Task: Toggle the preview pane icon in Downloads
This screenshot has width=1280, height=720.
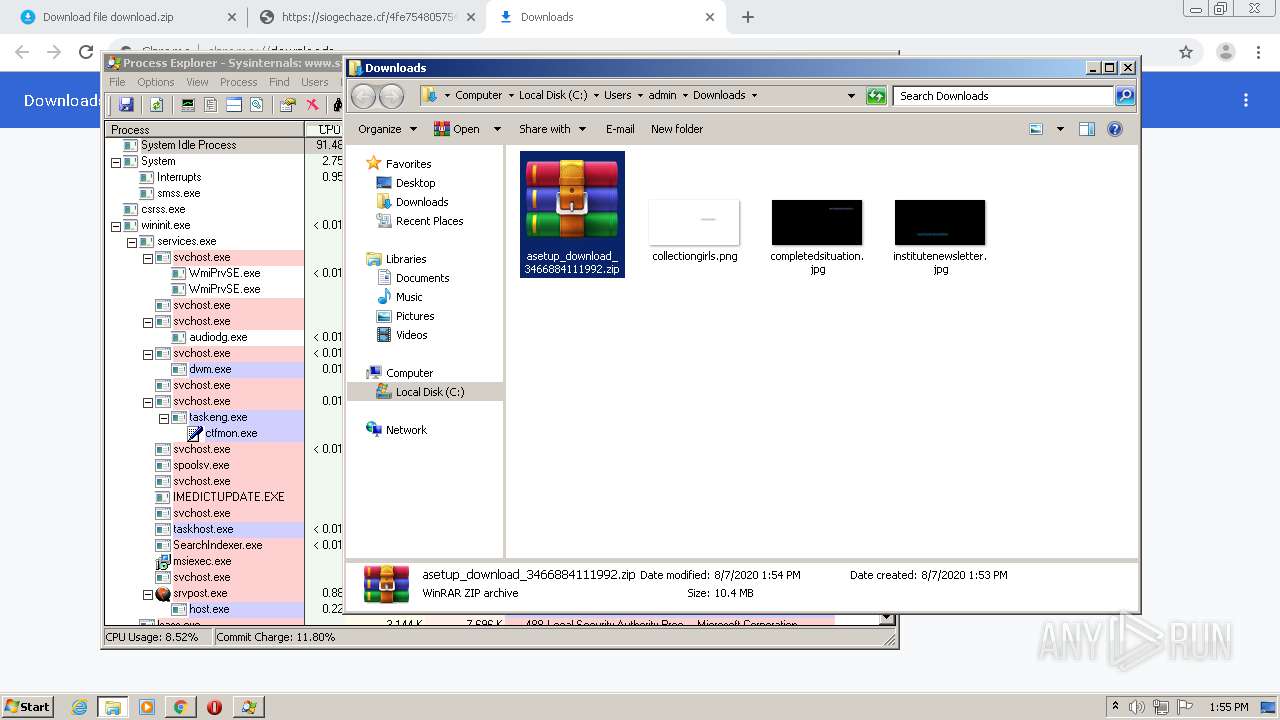Action: 1087,129
